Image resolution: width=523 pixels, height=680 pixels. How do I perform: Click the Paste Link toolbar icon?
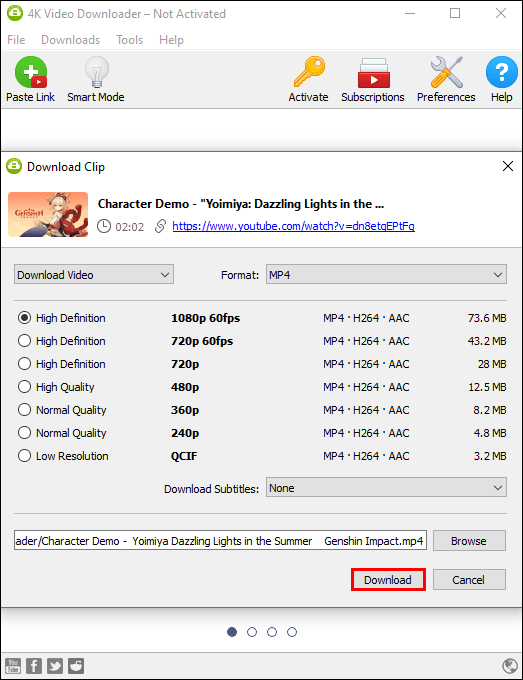pyautogui.click(x=31, y=72)
